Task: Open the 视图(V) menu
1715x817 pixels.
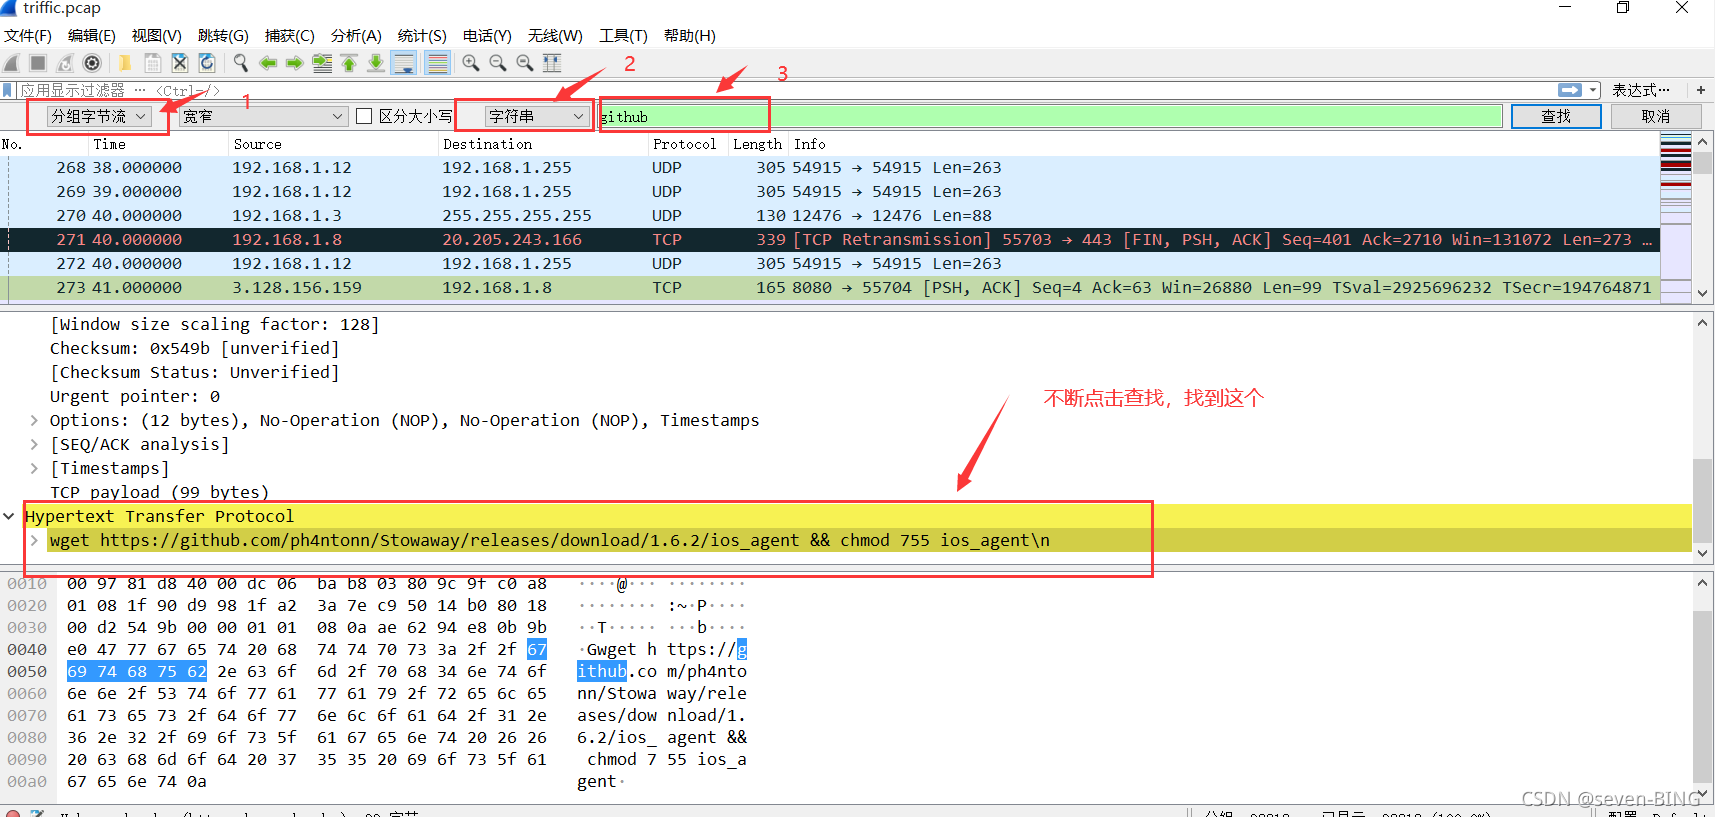Action: 157,35
